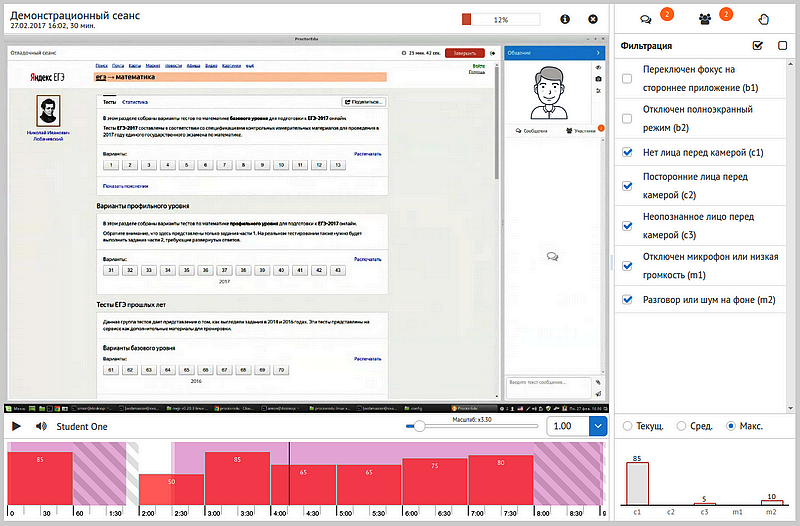800x526 pixels.
Task: Click playback speed field showing 1.00
Action: pyautogui.click(x=568, y=426)
